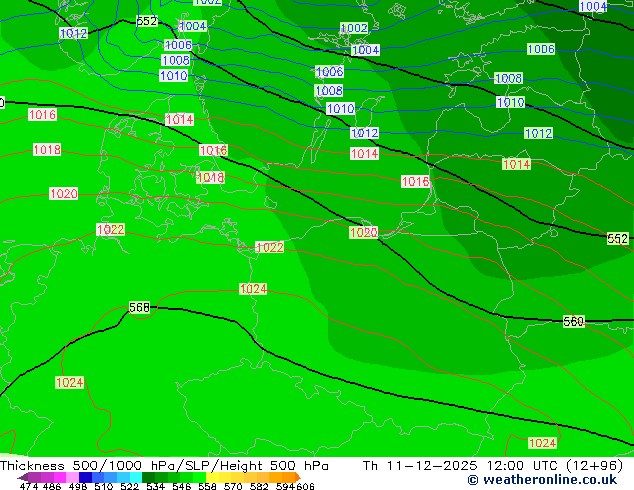Select the bright magenta legend swatch
The height and width of the screenshot is (490, 634).
[x=60, y=477]
